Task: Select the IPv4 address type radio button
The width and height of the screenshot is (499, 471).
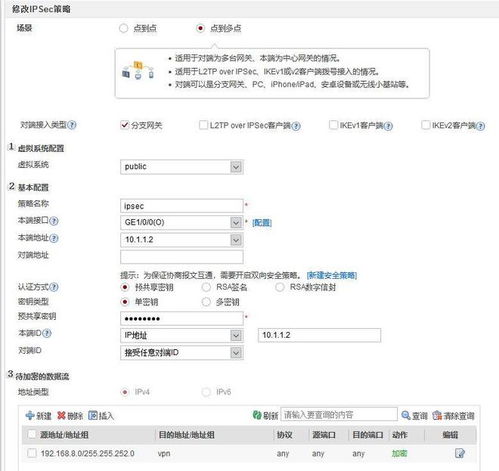Action: pos(125,392)
